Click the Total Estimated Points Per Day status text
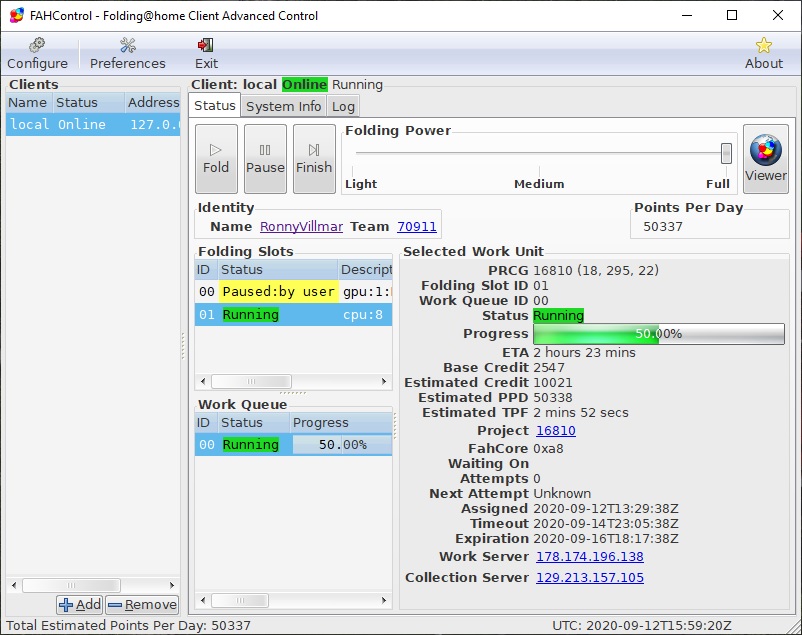 tap(128, 625)
